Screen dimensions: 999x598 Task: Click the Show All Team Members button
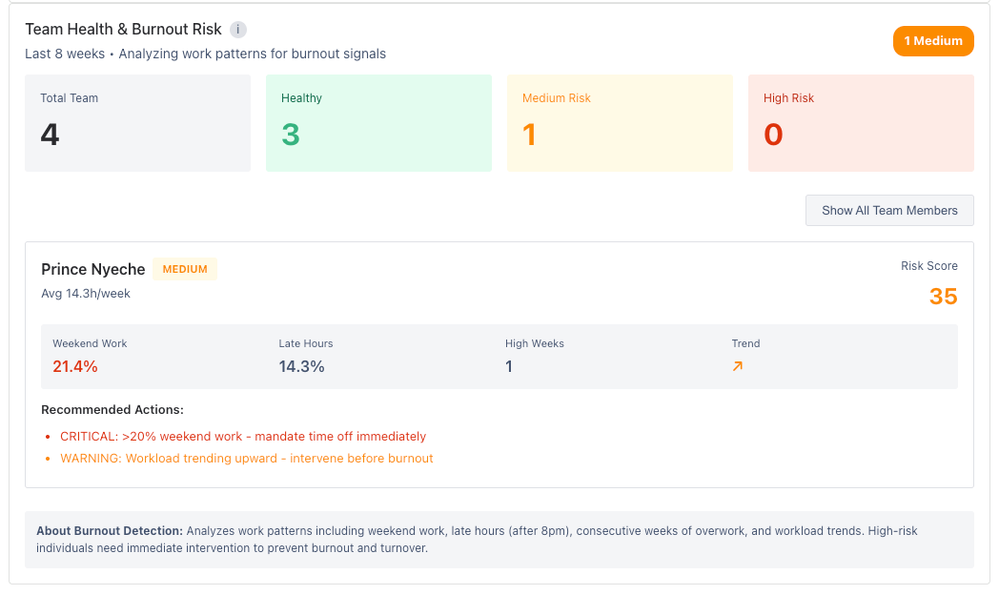click(889, 210)
